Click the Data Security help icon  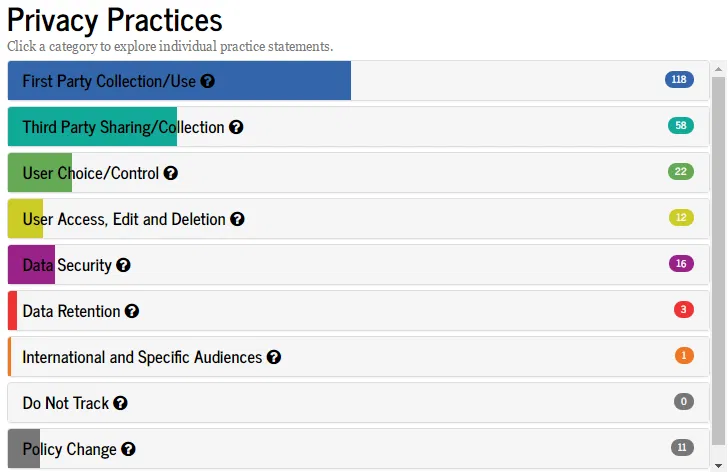tap(123, 266)
